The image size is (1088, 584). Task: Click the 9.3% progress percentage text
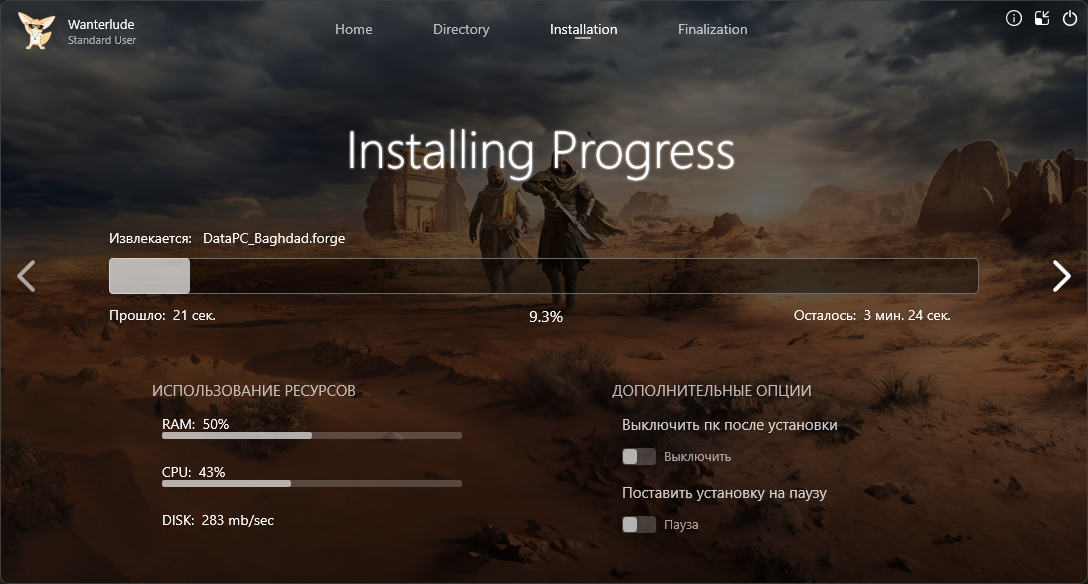545,316
